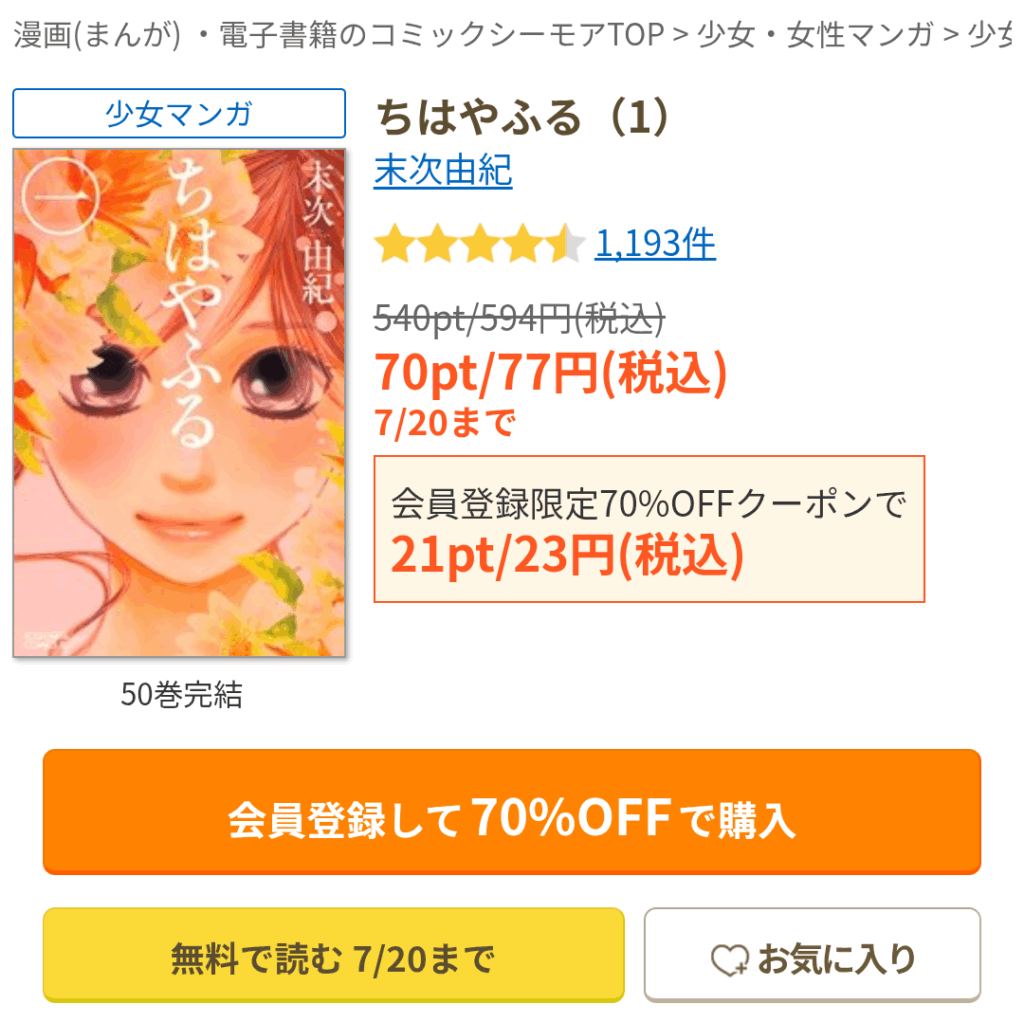The width and height of the screenshot is (1024, 1022).
Task: Click the sale price 70pt/77円(税込)
Action: 551,373
